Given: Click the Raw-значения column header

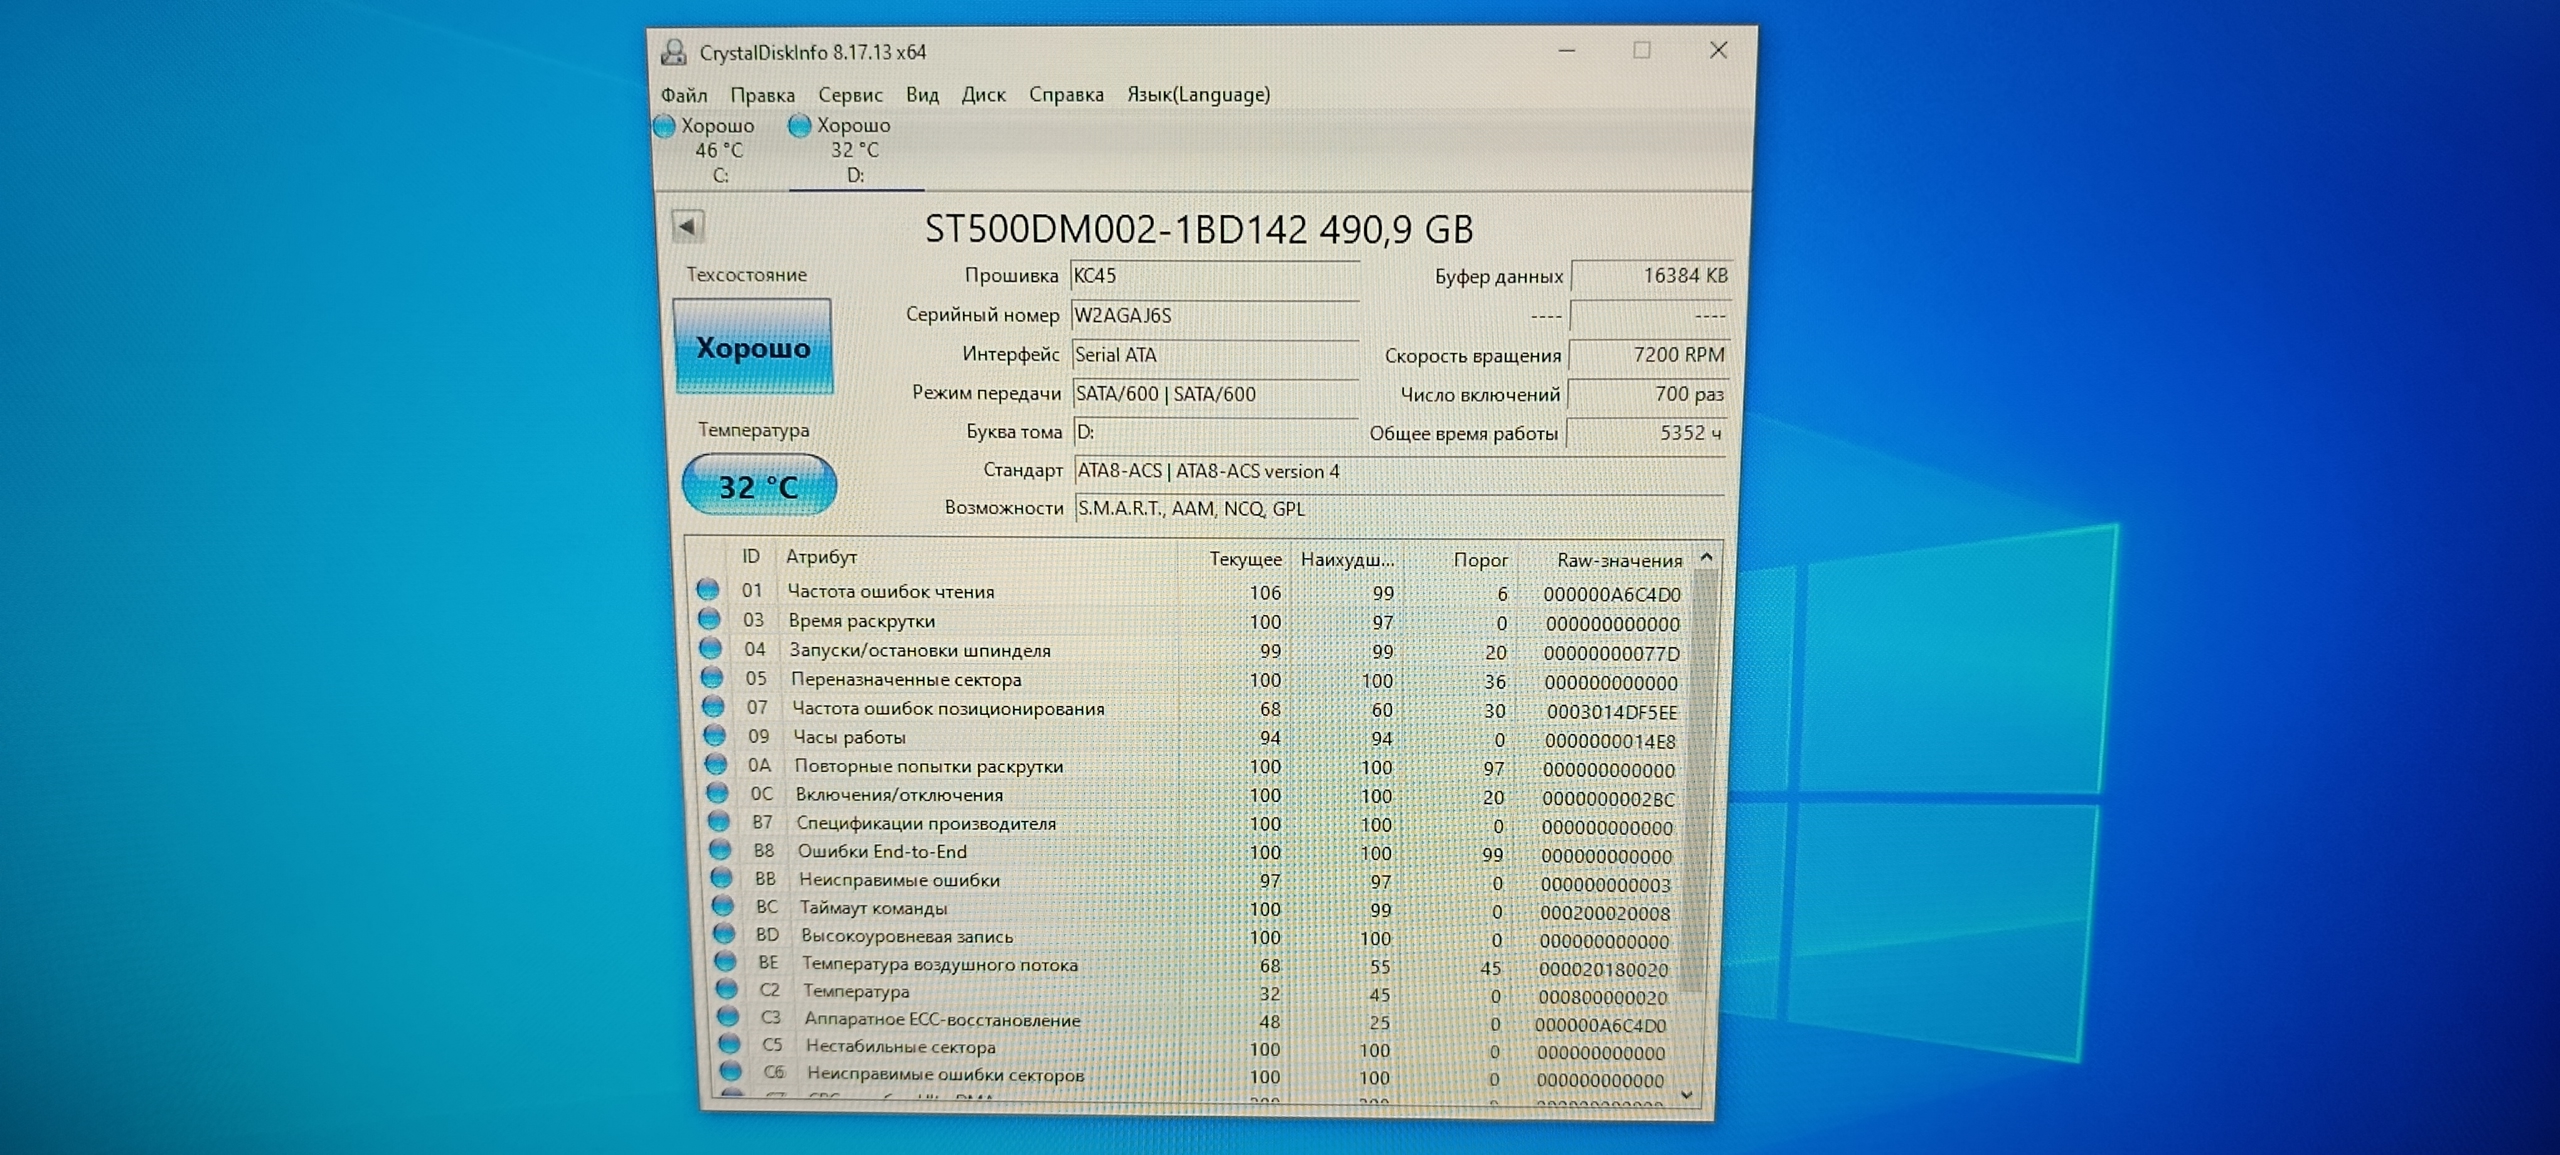Looking at the screenshot, I should 1619,561.
